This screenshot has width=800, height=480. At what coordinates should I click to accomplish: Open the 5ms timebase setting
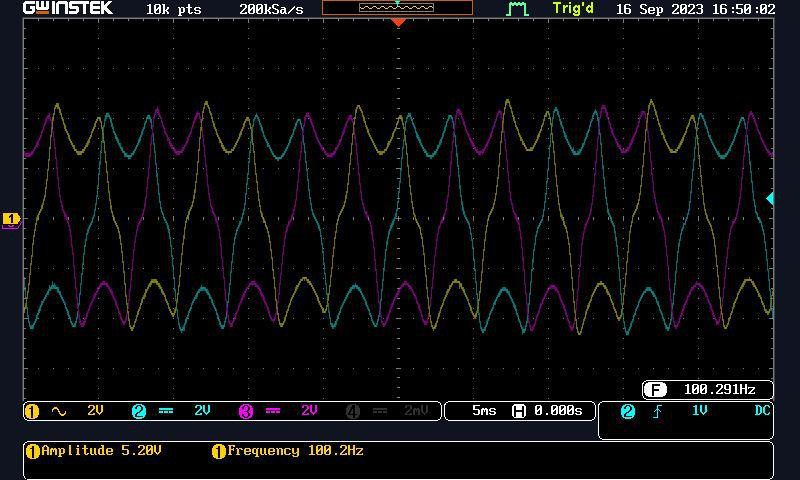click(x=483, y=411)
